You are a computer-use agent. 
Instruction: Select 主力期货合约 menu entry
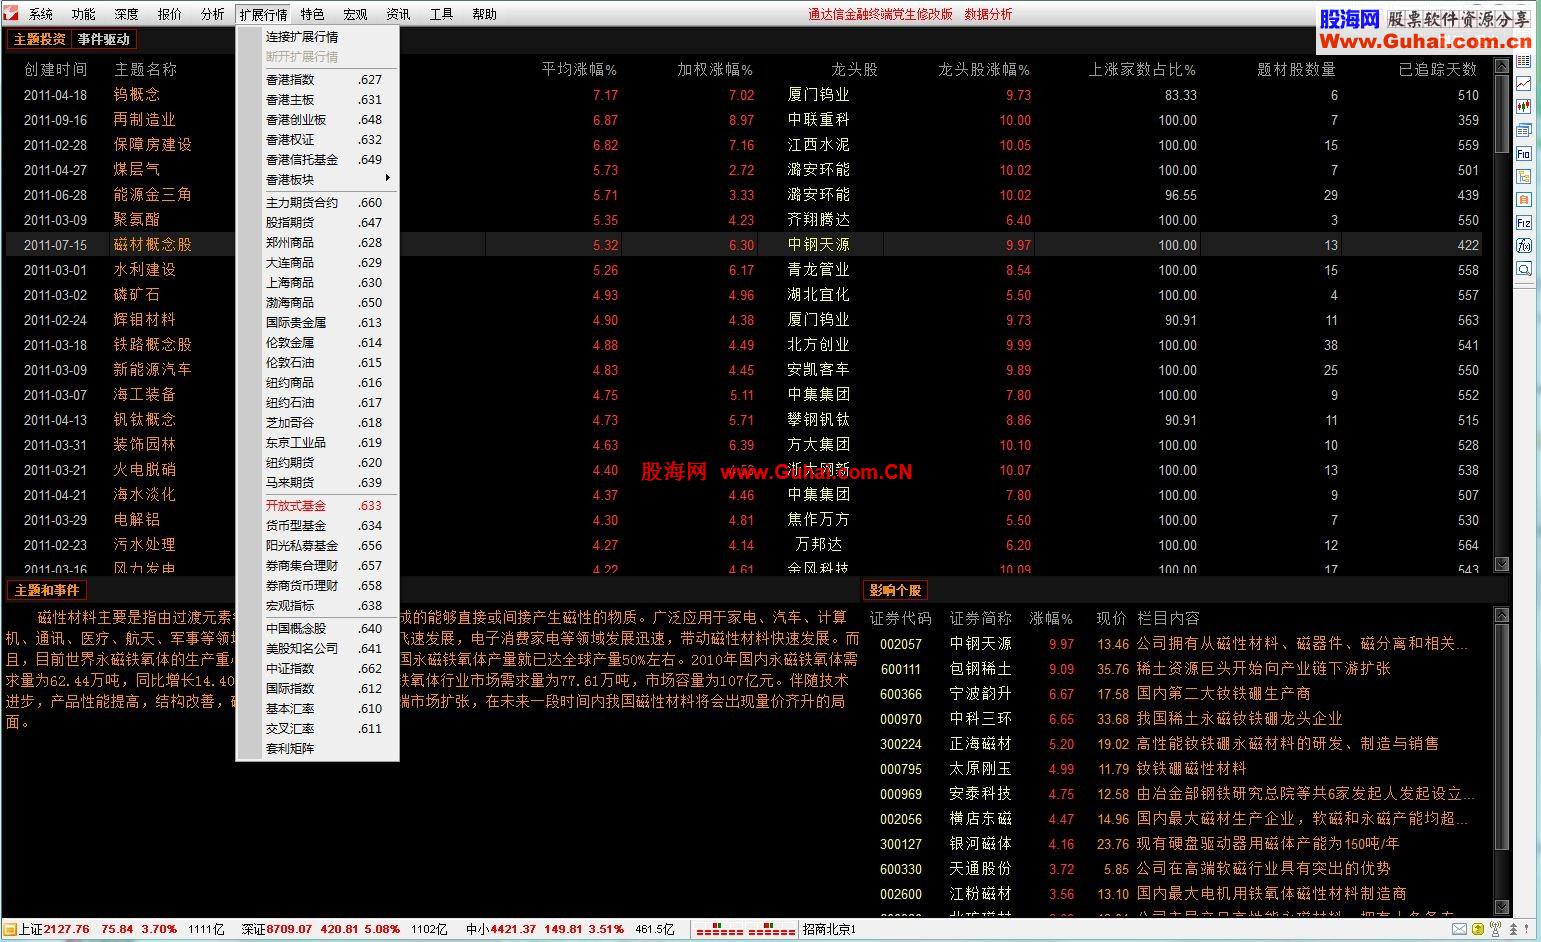coord(317,203)
